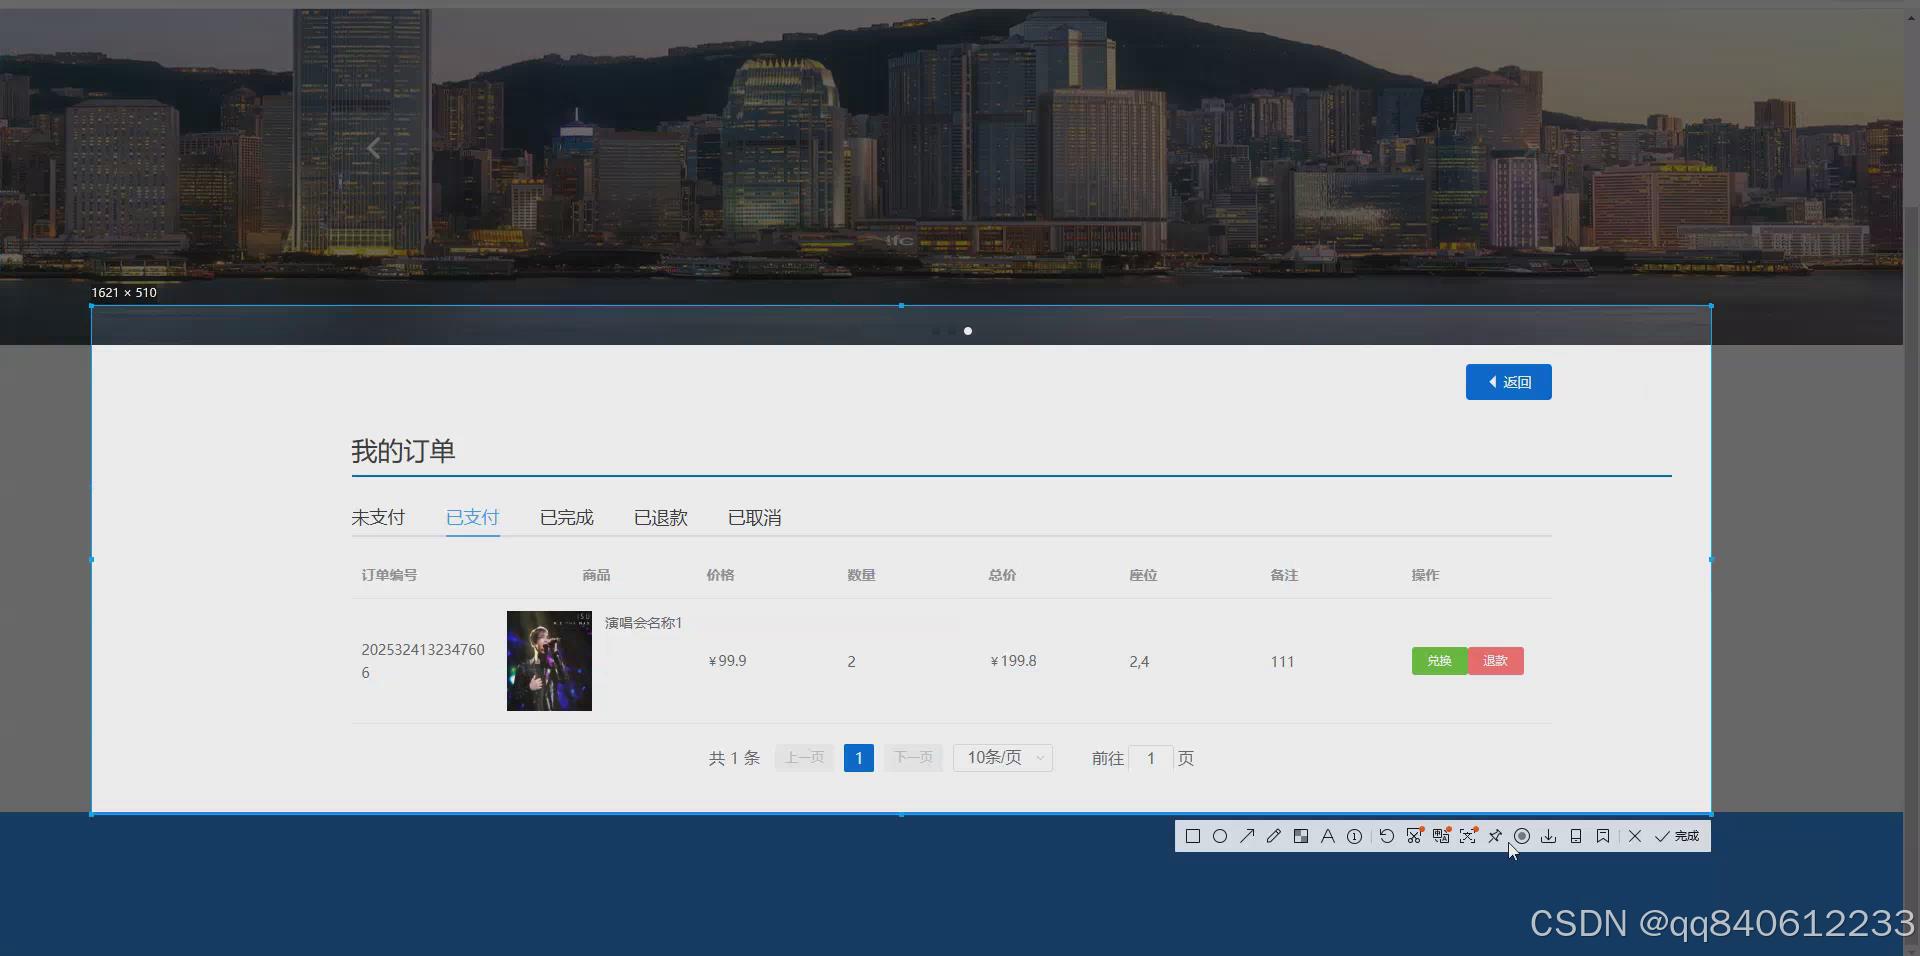Start screen recording from toolbar

click(x=1522, y=836)
